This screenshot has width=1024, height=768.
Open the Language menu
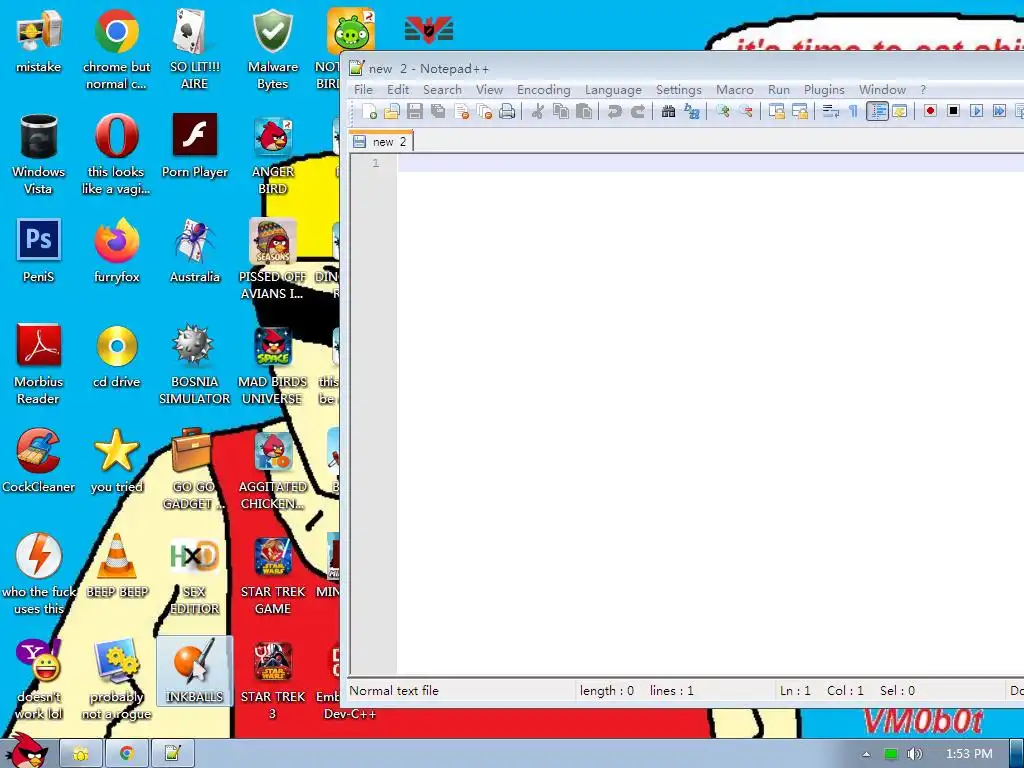(x=613, y=89)
